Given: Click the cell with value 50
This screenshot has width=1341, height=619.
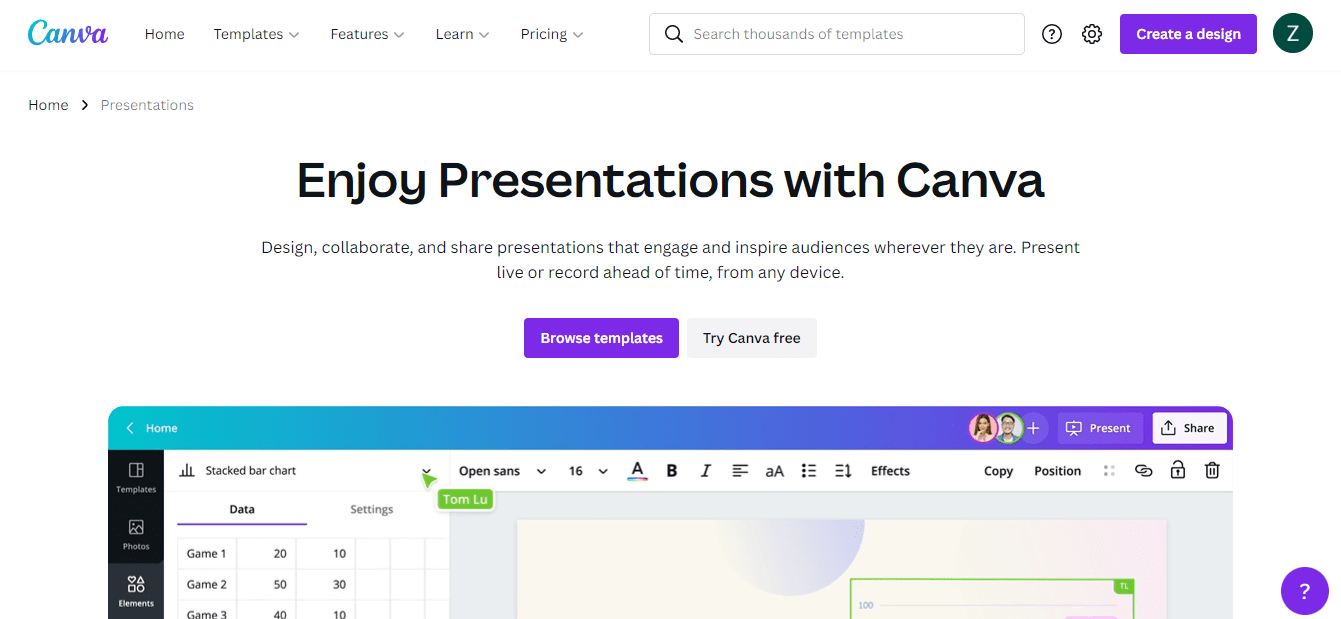Looking at the screenshot, I should [267, 584].
